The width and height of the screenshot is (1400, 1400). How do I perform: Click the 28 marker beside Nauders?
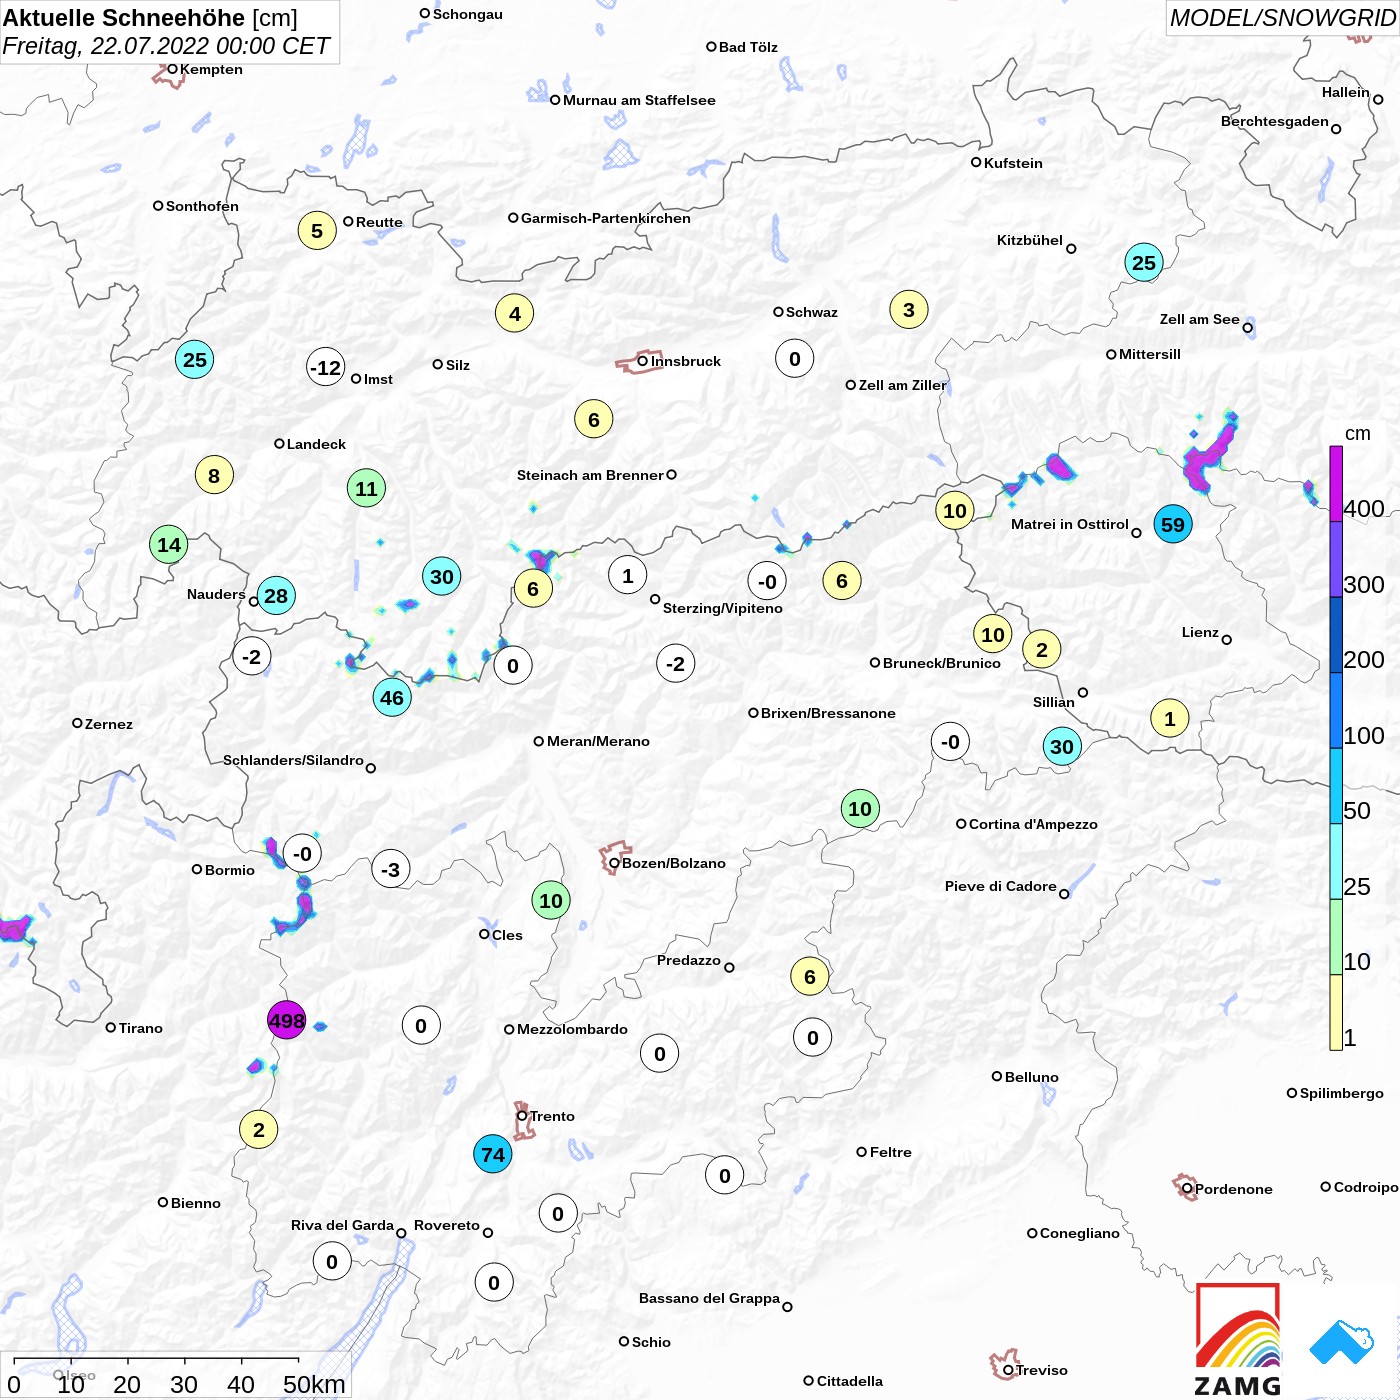pyautogui.click(x=276, y=596)
